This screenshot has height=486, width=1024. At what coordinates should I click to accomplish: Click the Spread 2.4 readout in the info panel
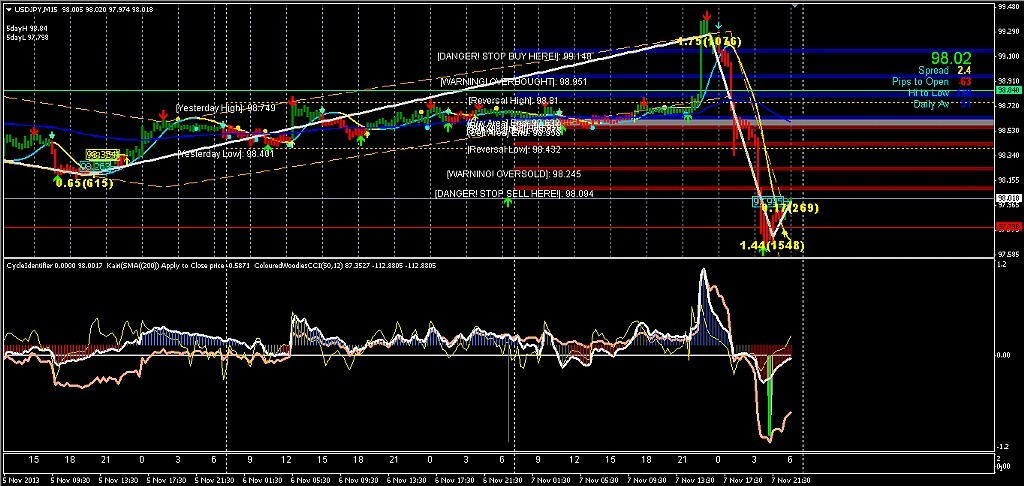[x=944, y=71]
